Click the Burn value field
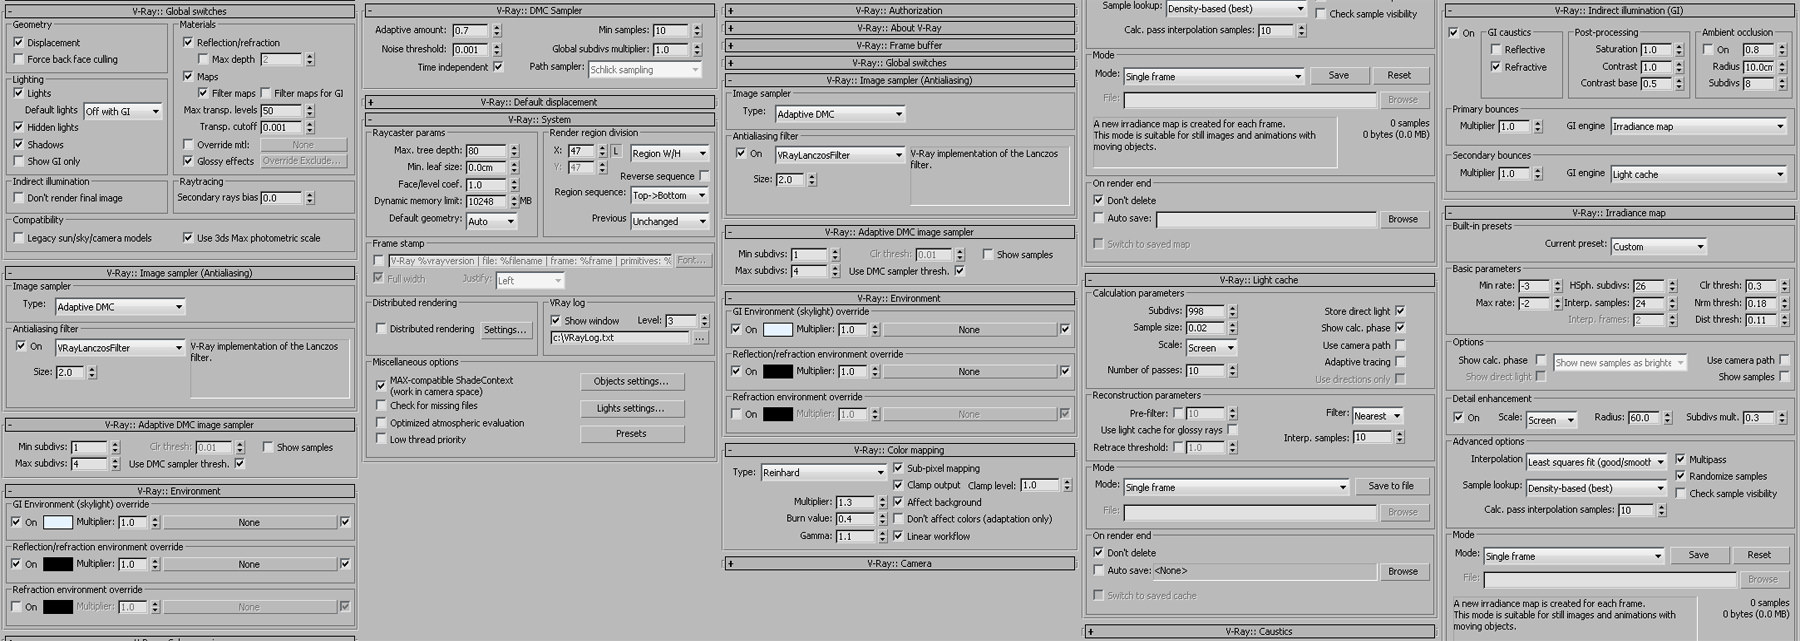Image resolution: width=1800 pixels, height=641 pixels. coord(854,519)
